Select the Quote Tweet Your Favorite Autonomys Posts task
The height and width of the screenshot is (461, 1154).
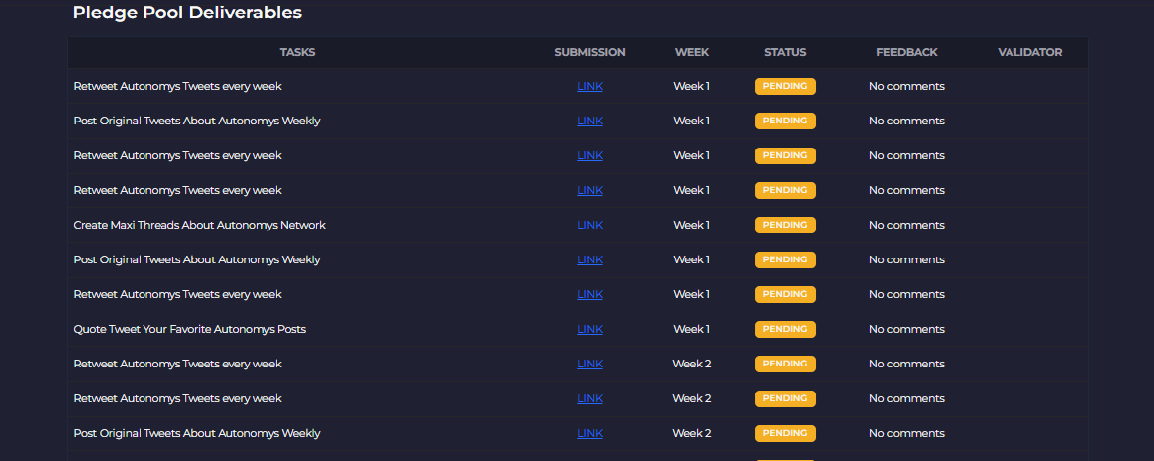190,329
